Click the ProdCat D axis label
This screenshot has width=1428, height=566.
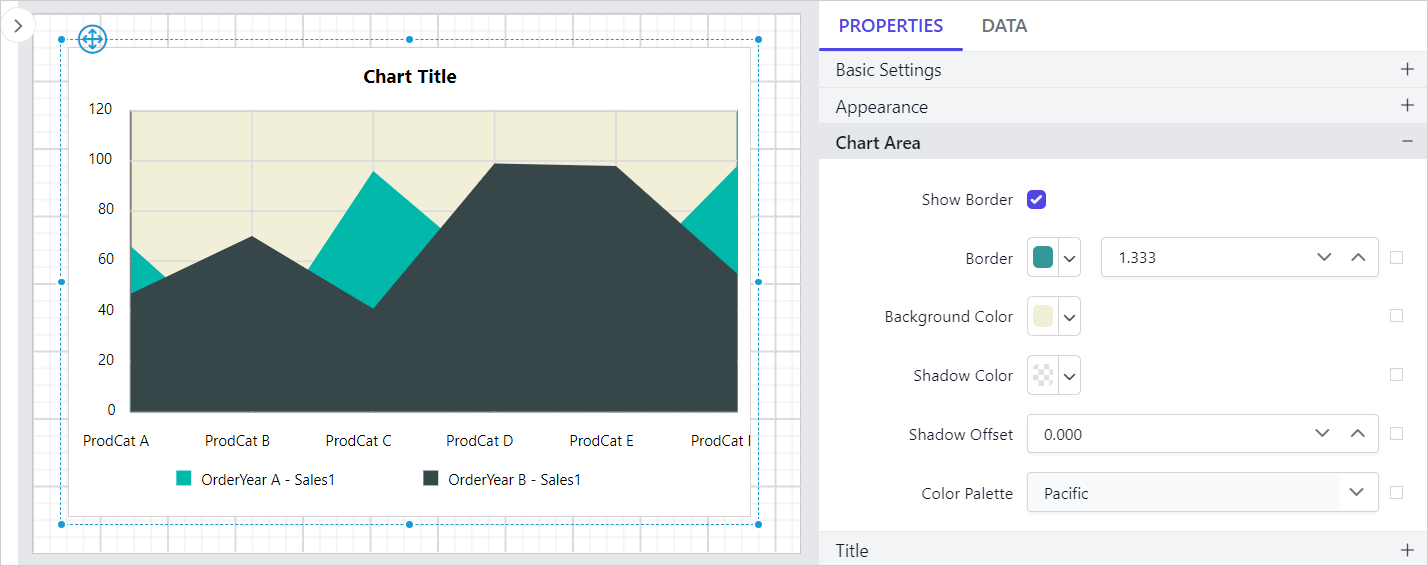pos(479,441)
